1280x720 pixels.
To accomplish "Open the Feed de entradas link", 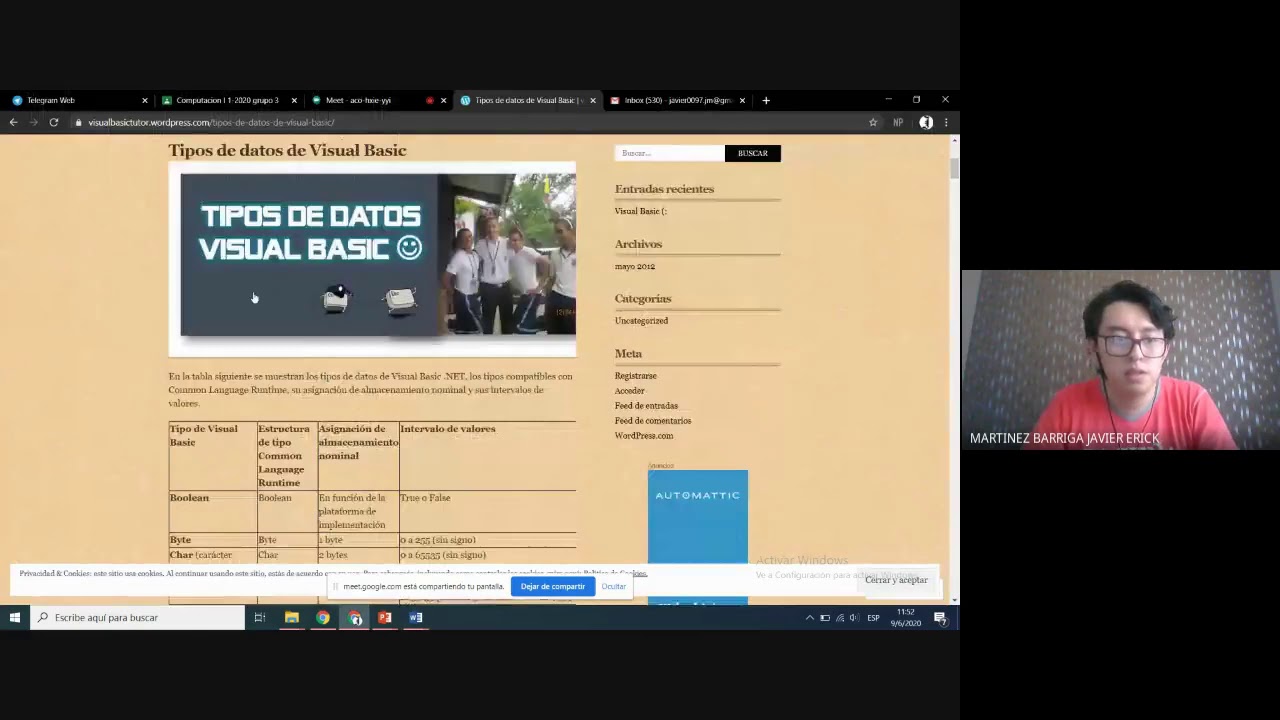I will (x=646, y=406).
